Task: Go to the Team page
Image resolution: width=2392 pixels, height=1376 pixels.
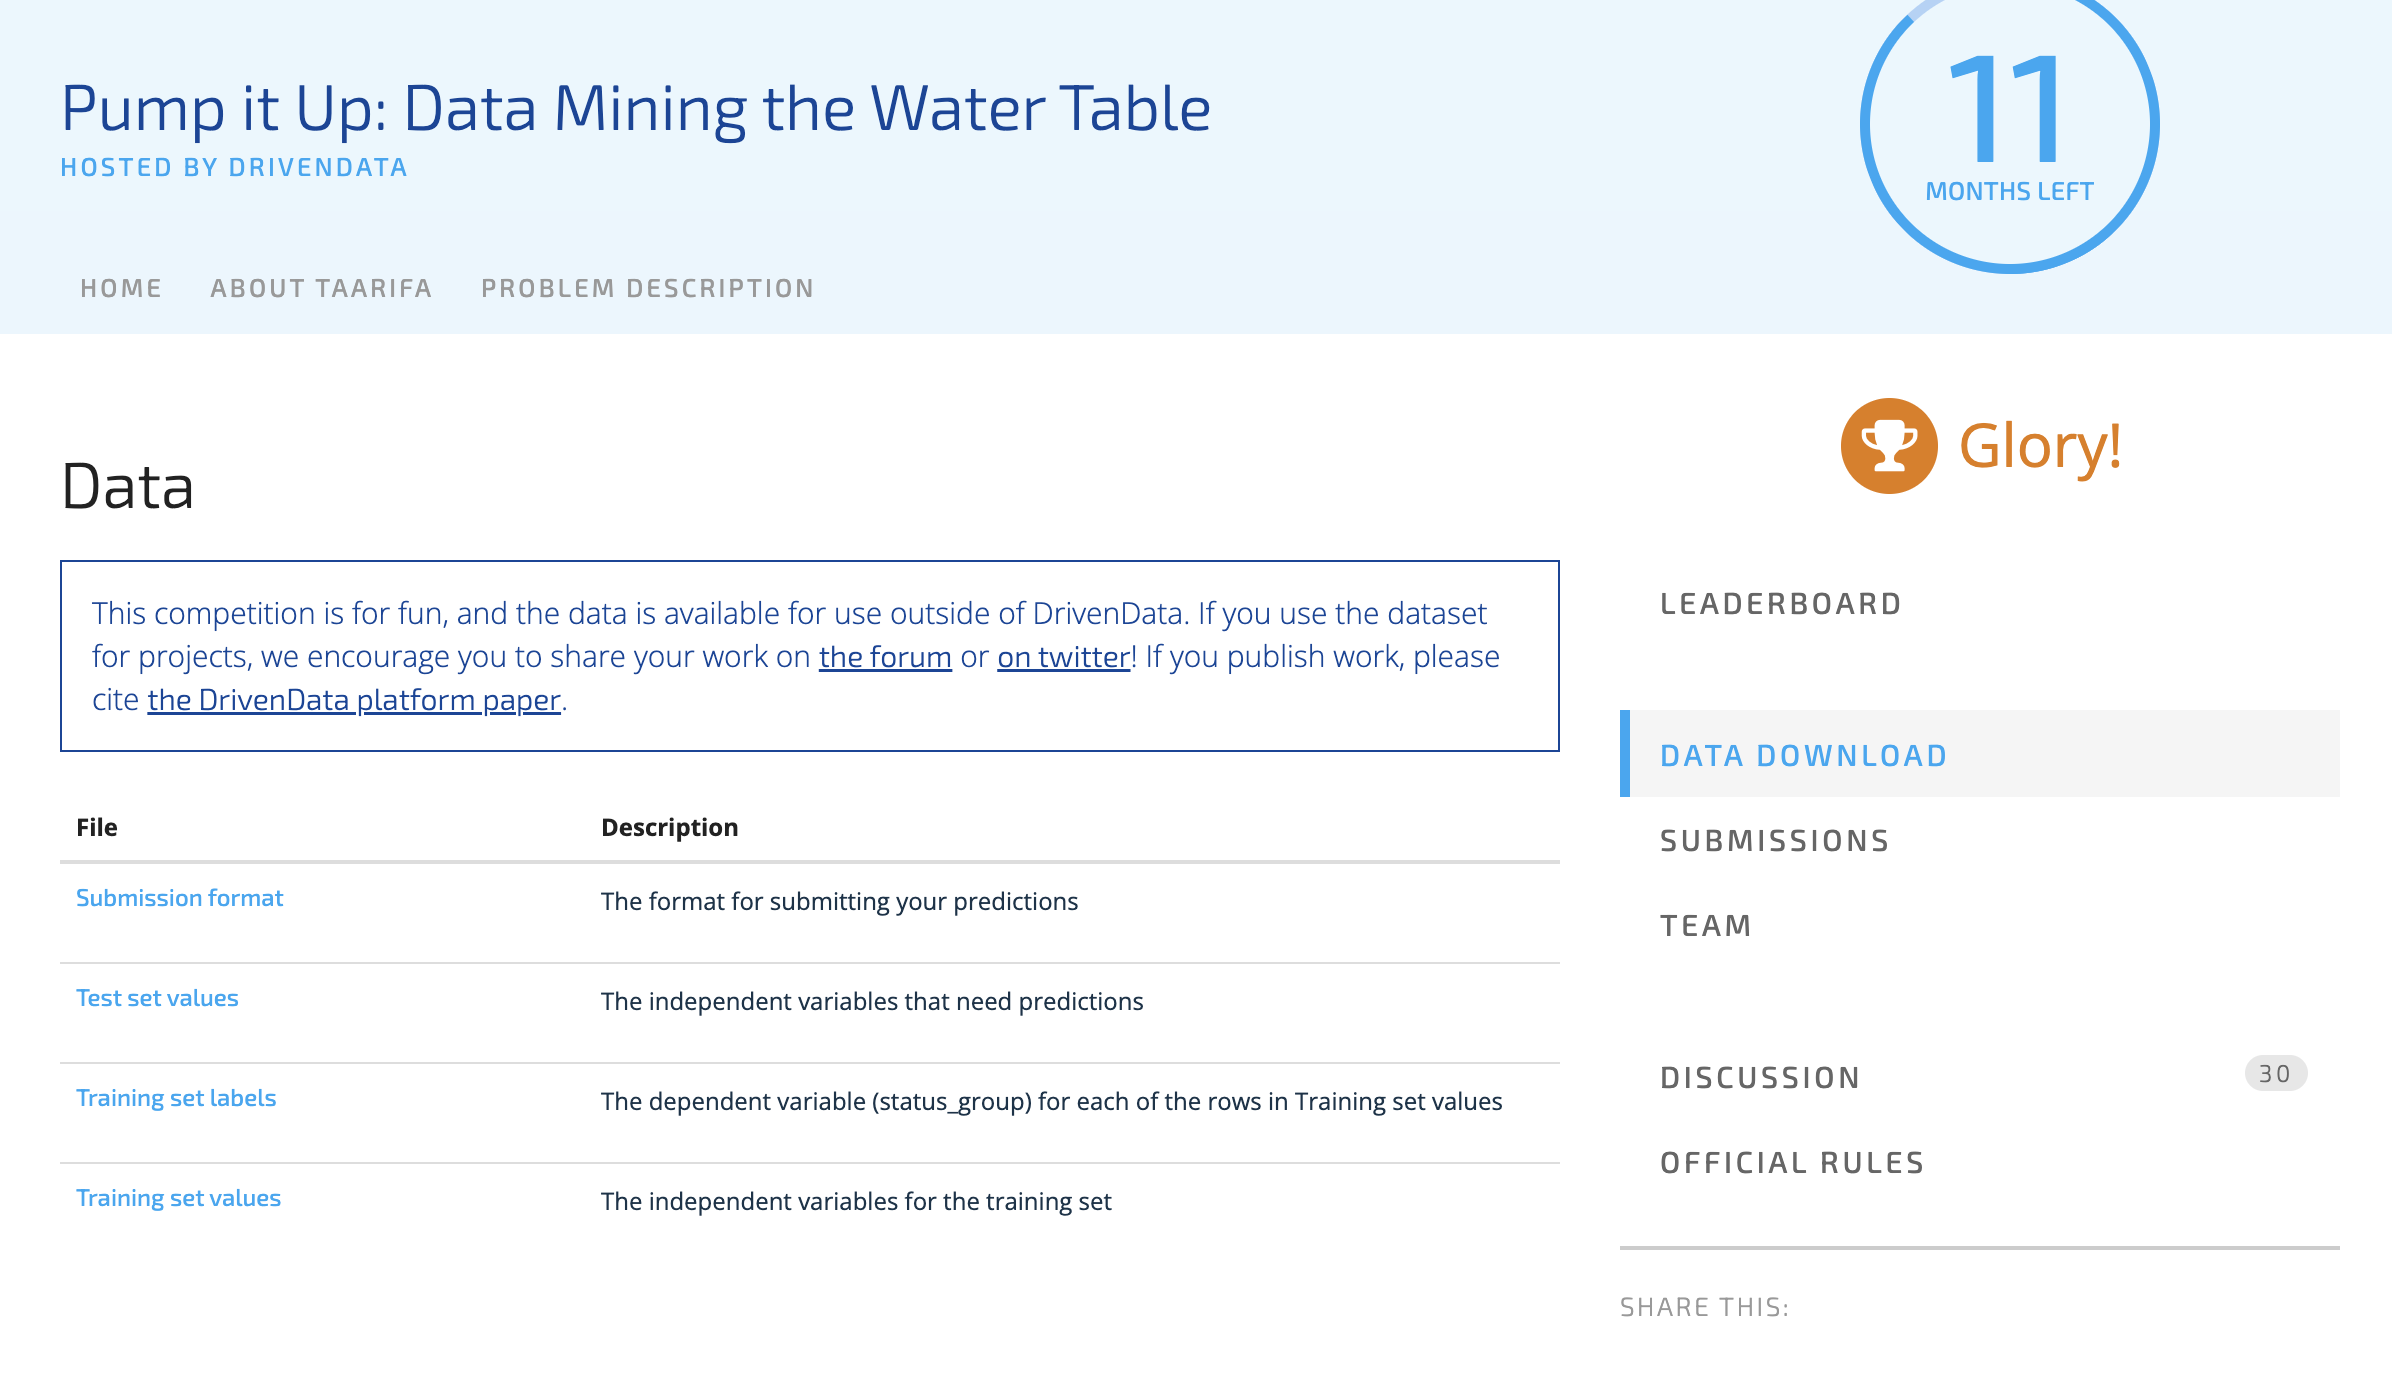Action: click(1706, 926)
